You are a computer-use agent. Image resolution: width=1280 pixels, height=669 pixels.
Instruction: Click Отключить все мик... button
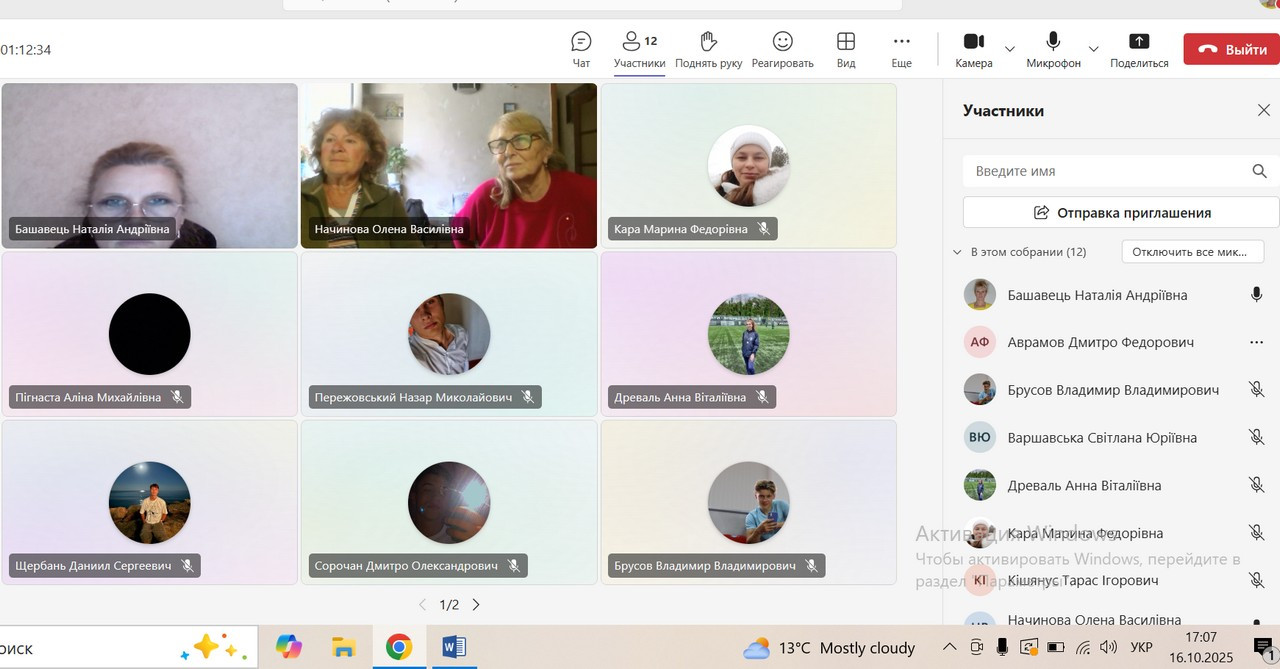(1192, 252)
